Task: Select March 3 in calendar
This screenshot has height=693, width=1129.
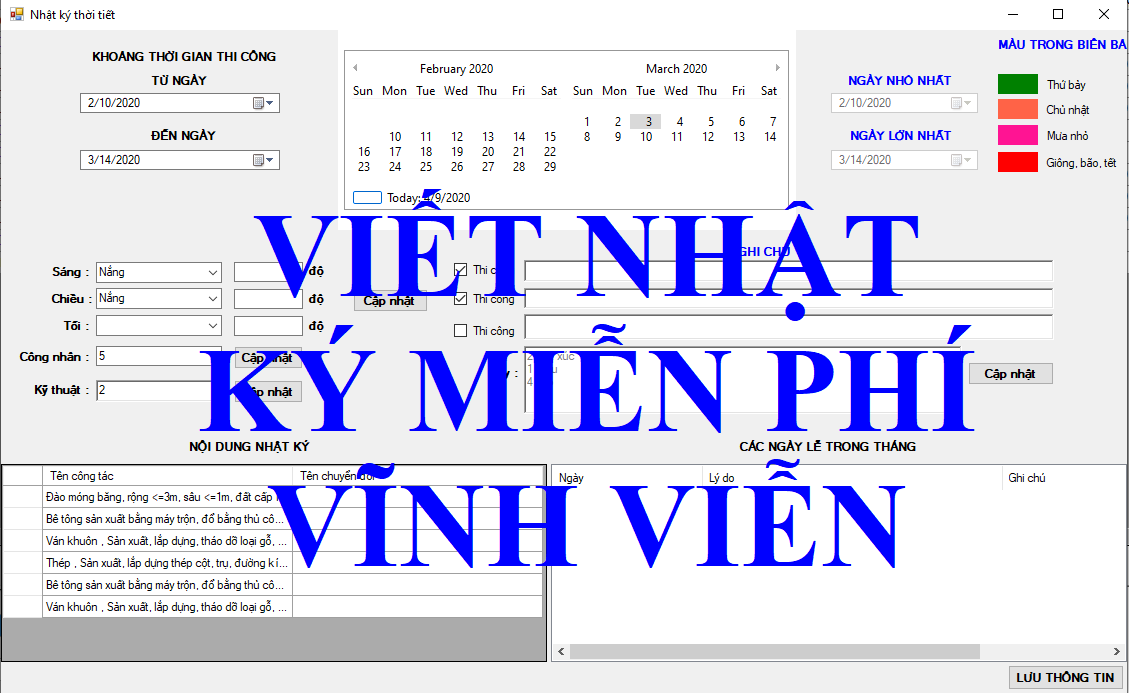Action: pyautogui.click(x=648, y=122)
